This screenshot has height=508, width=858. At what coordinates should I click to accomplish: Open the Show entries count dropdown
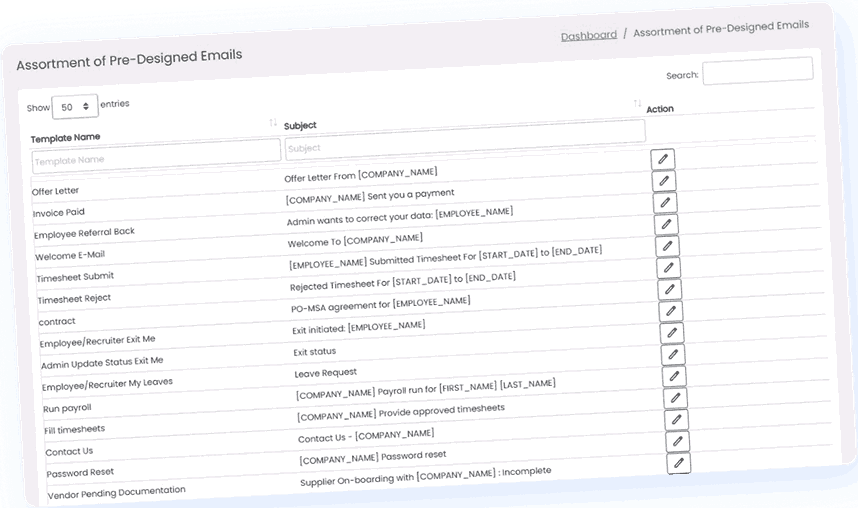click(x=75, y=106)
